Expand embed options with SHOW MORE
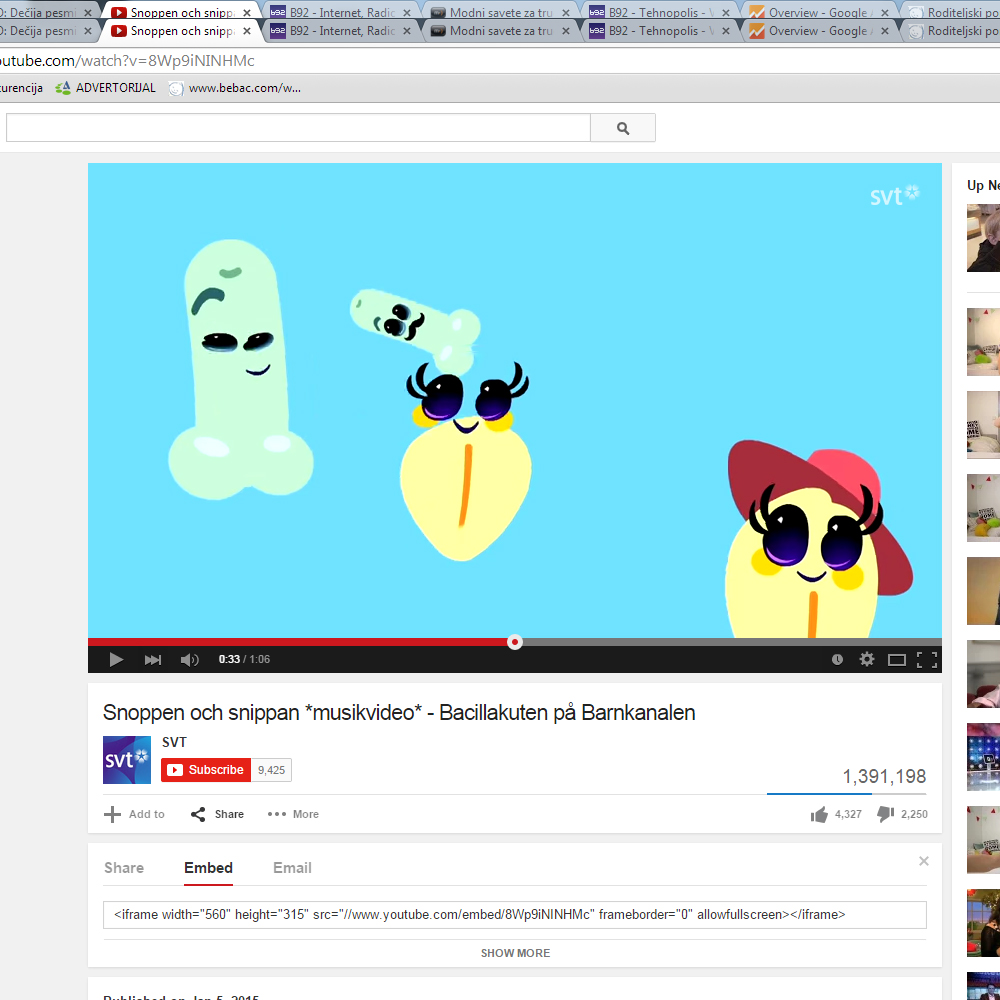The width and height of the screenshot is (1000, 1000). click(x=515, y=953)
